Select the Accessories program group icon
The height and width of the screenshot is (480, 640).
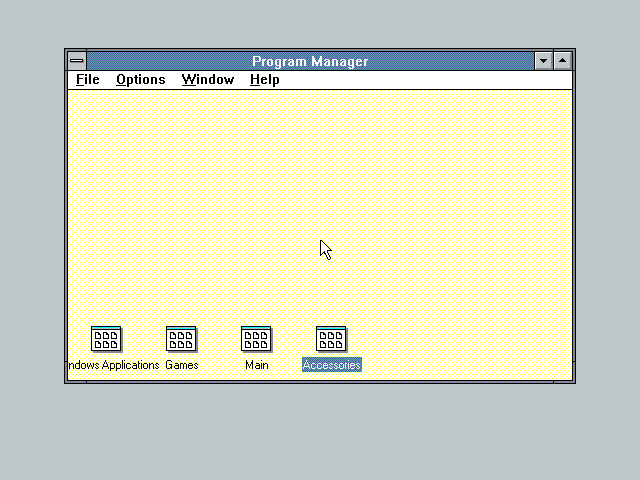[x=331, y=339]
